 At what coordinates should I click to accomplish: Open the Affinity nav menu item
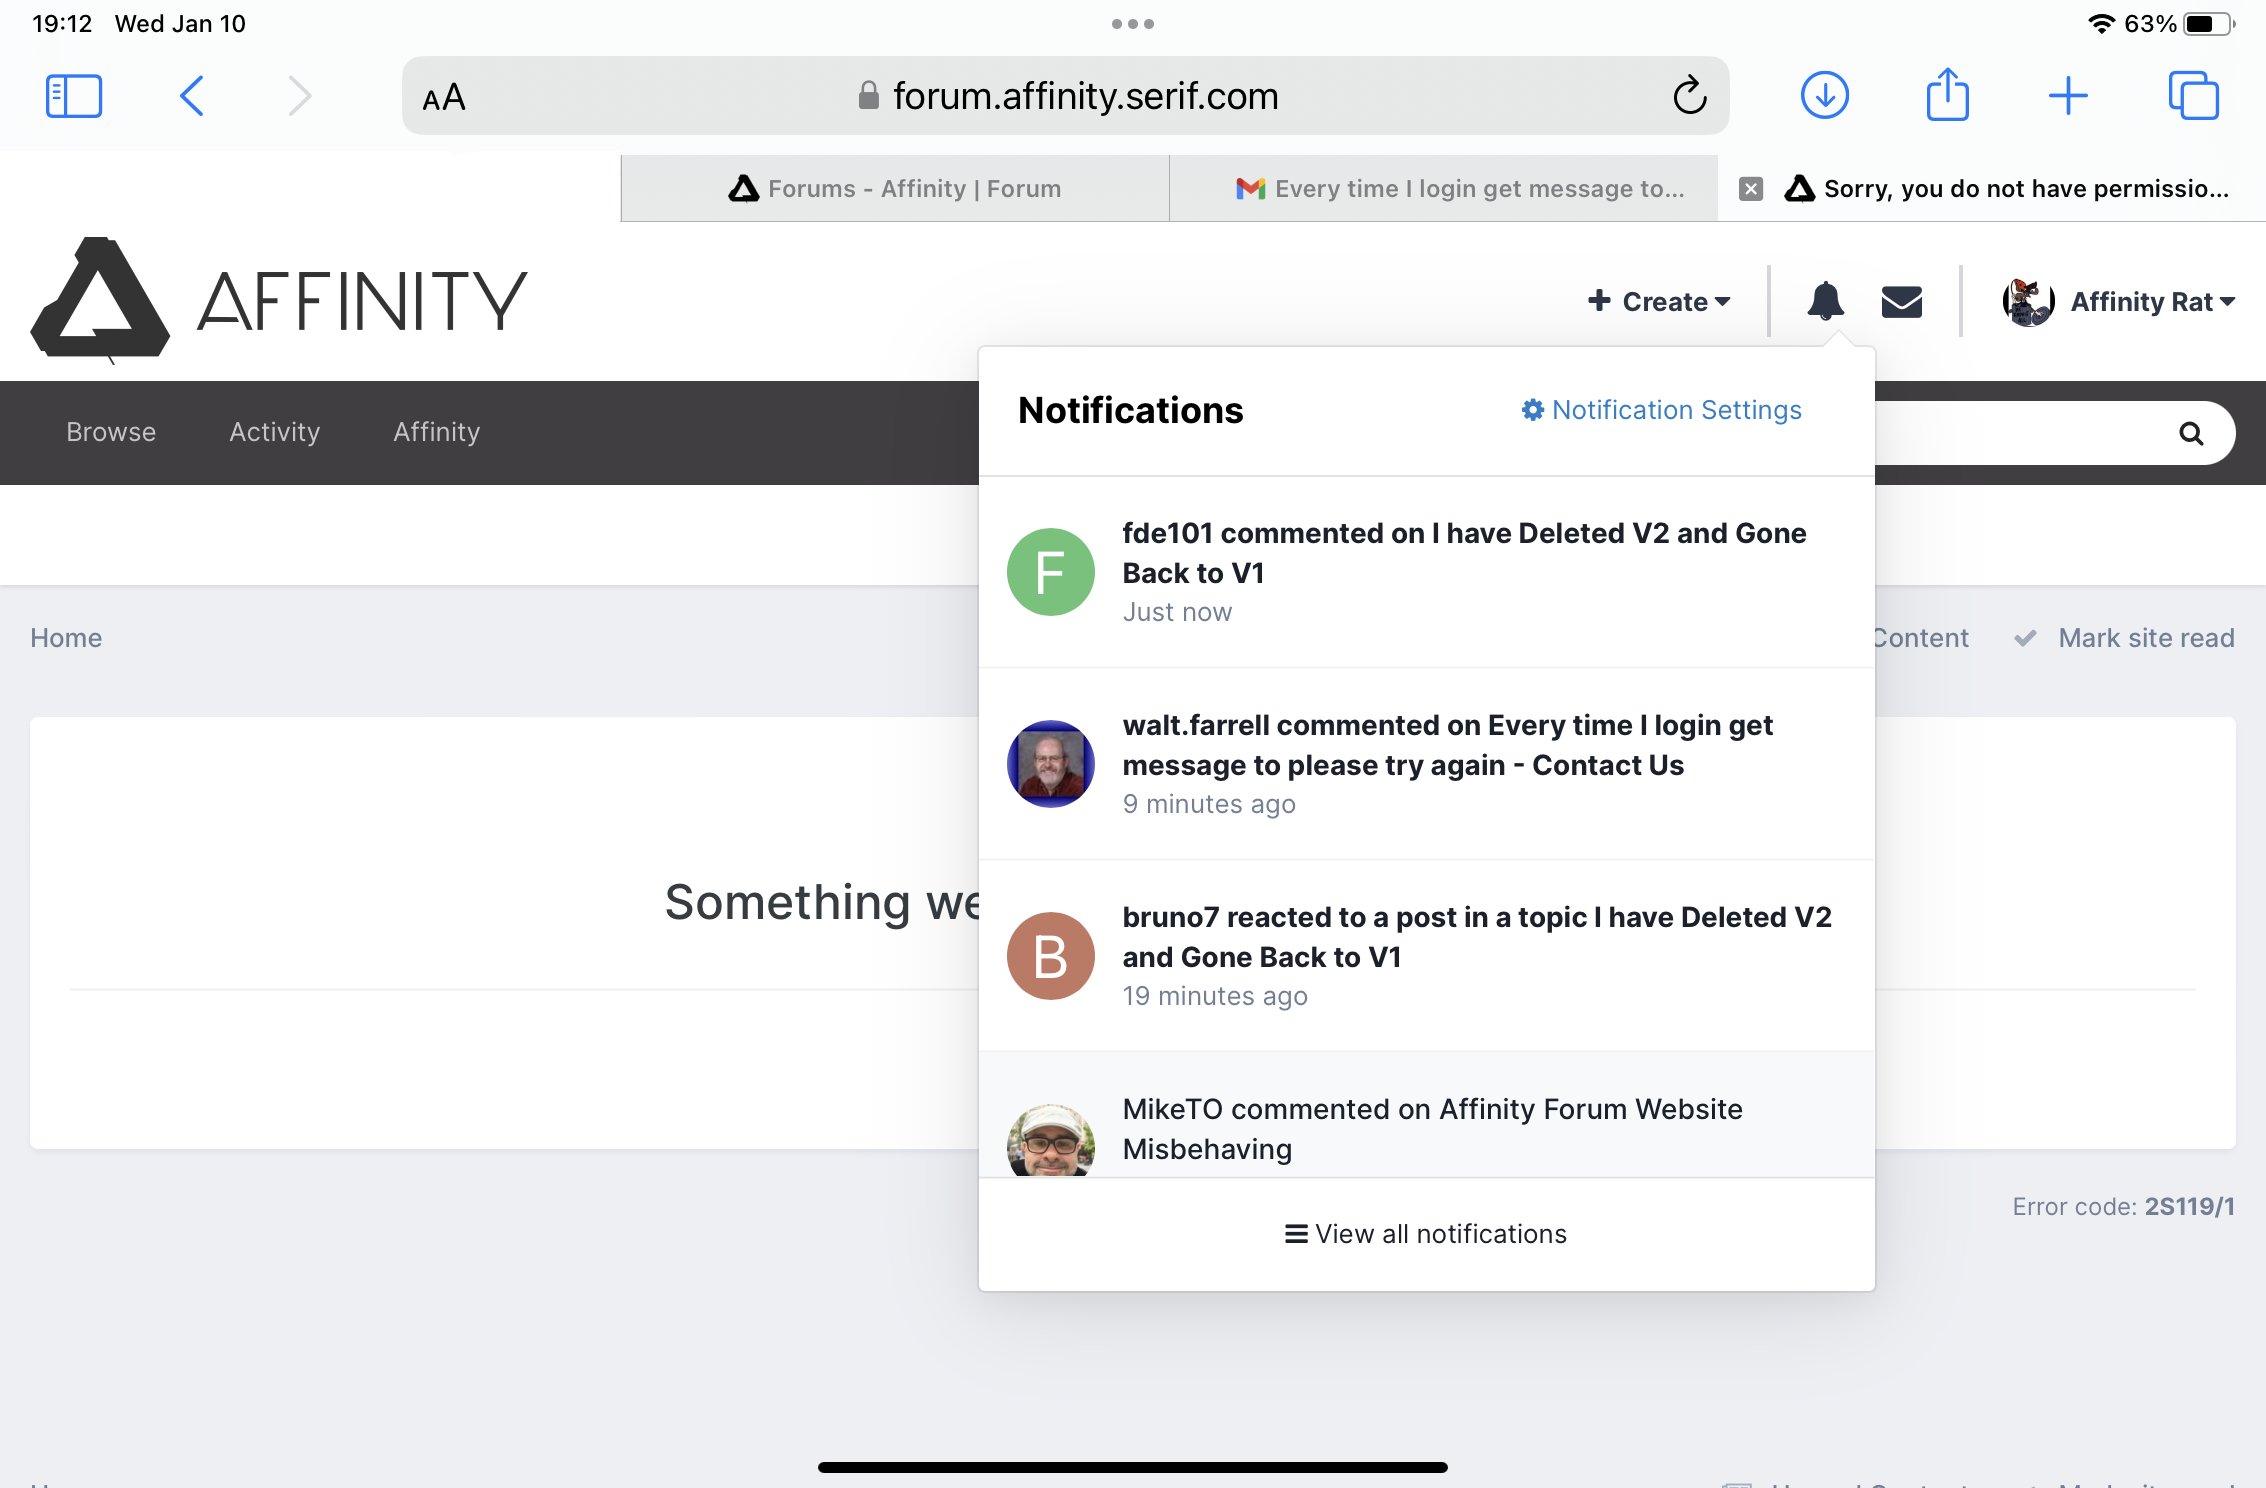(436, 432)
